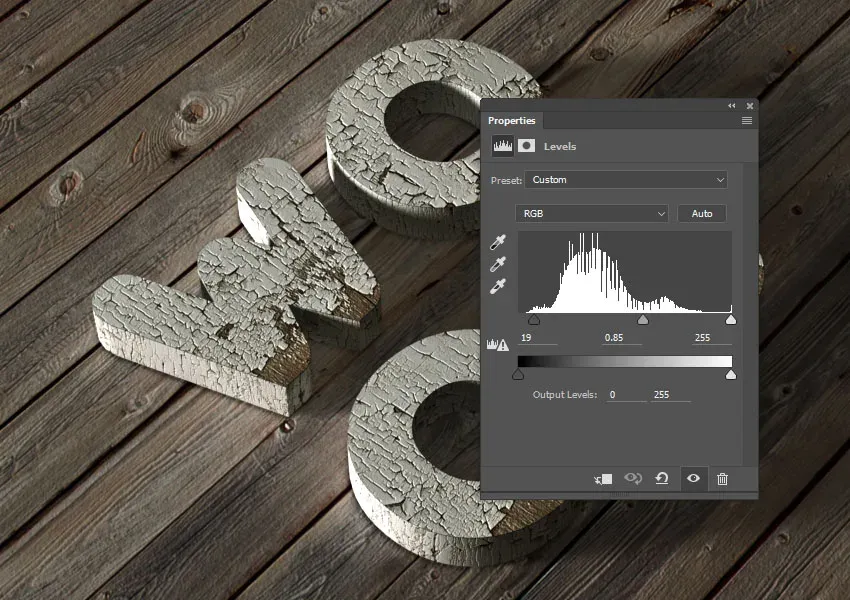Select the Levels adjustment histogram icon
850x600 pixels.
coord(503,146)
